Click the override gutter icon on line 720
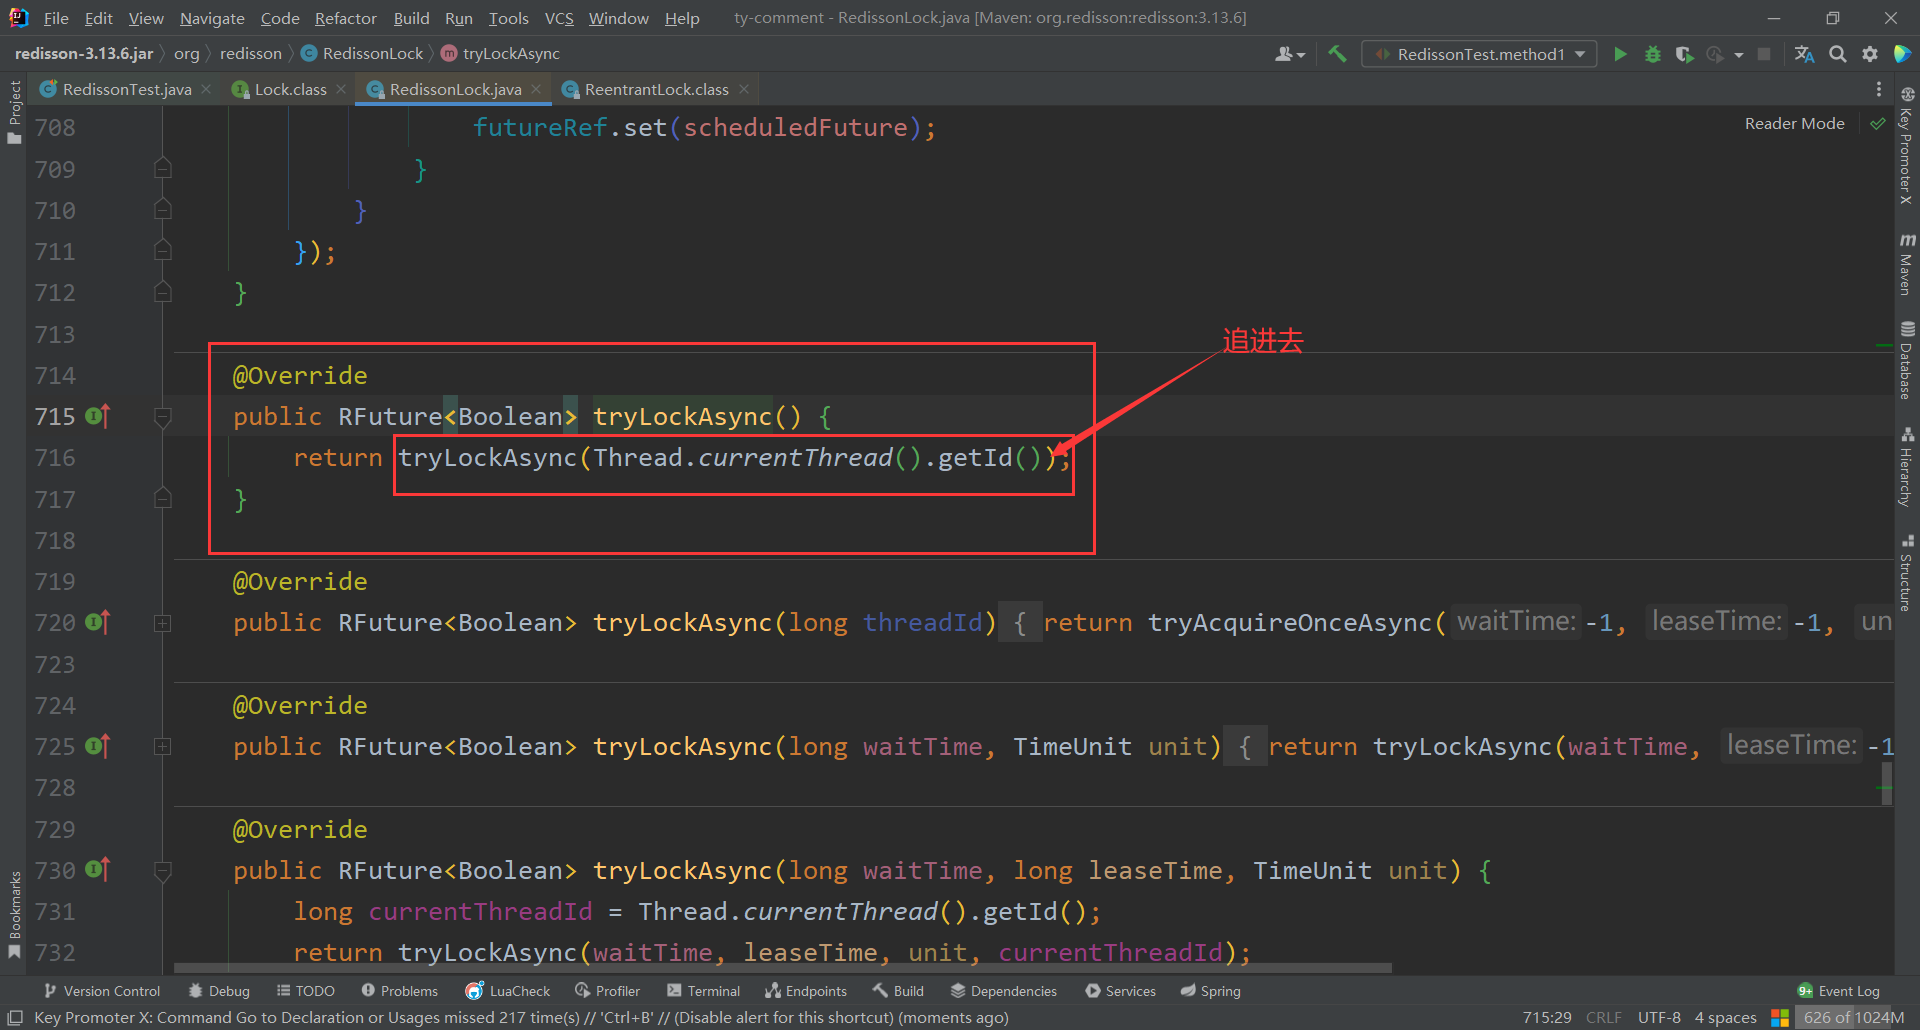The image size is (1920, 1030). [x=97, y=622]
